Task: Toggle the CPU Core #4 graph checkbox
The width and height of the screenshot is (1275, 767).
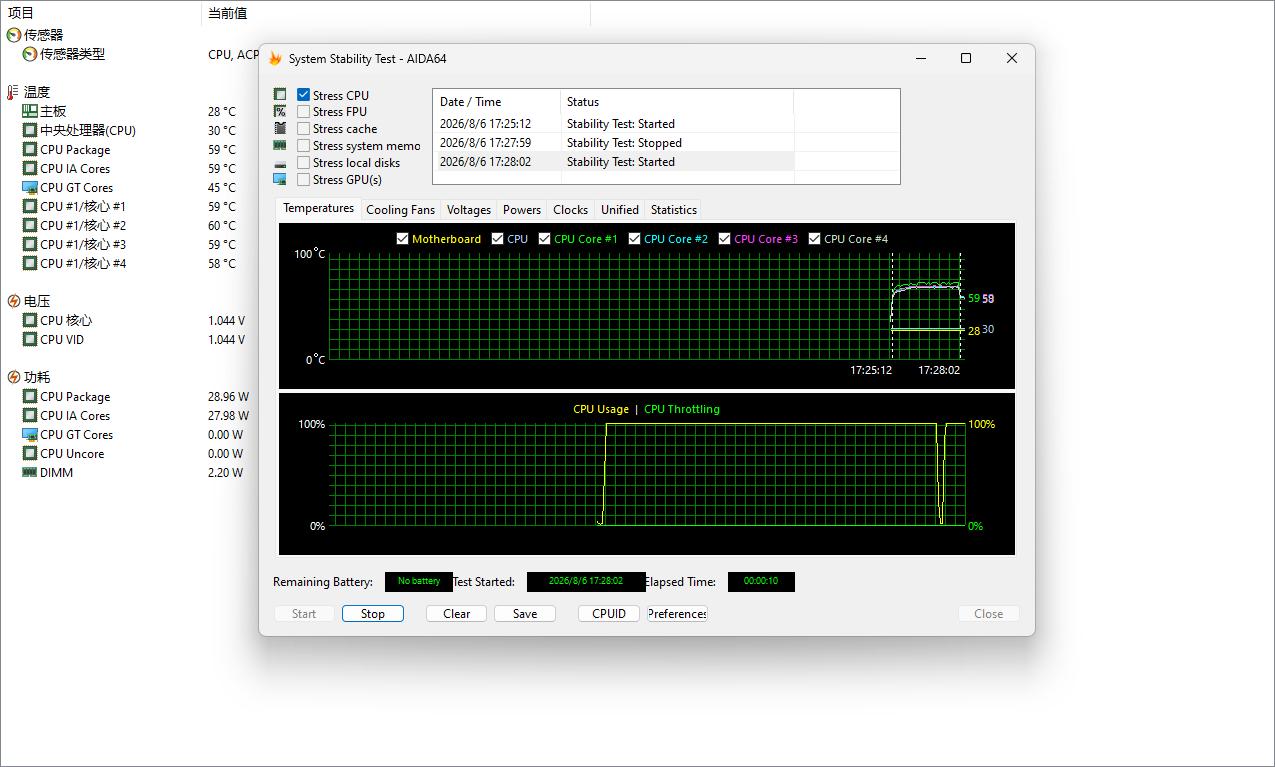Action: [814, 239]
